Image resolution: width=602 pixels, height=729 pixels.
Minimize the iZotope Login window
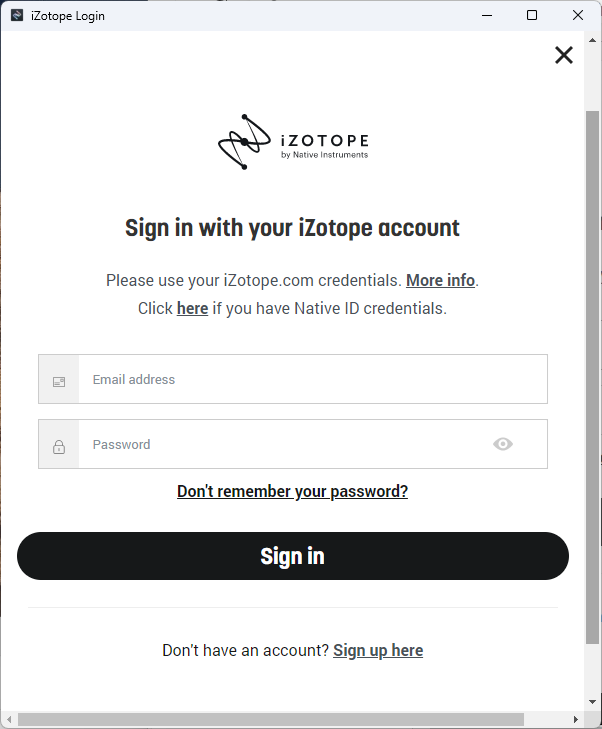point(487,15)
